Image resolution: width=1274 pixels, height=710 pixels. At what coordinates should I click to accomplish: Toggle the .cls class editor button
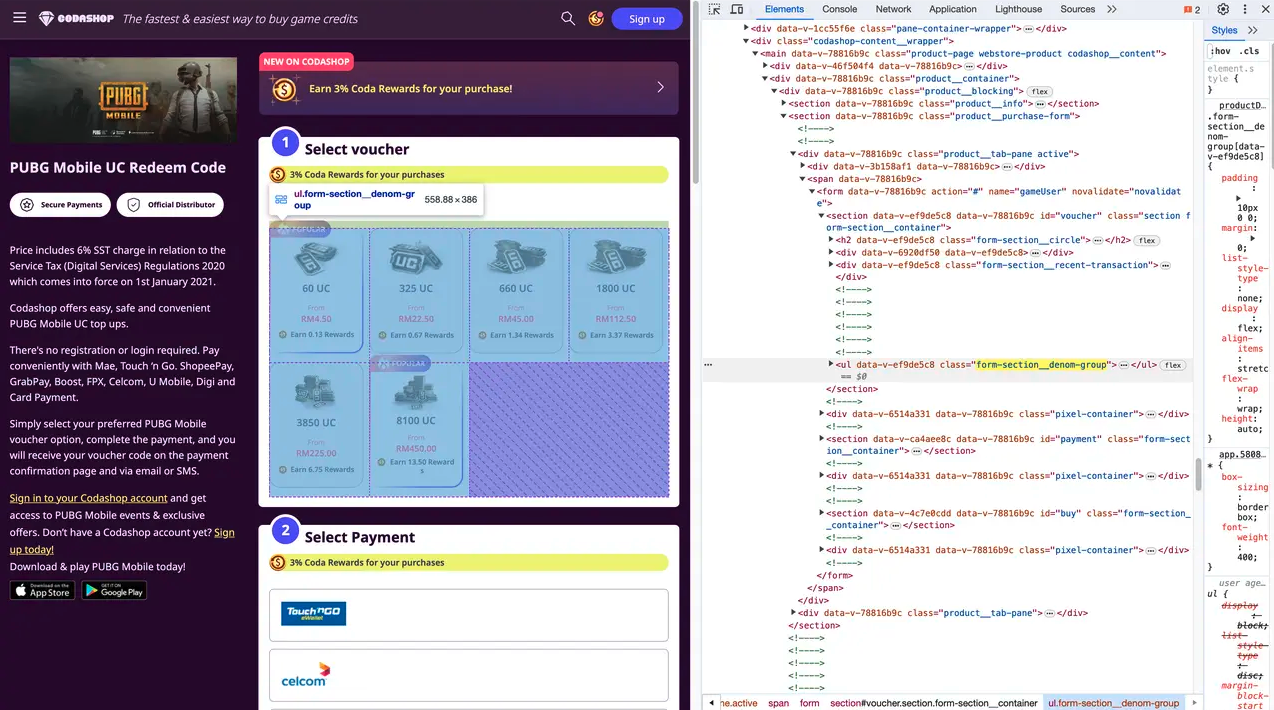1249,51
